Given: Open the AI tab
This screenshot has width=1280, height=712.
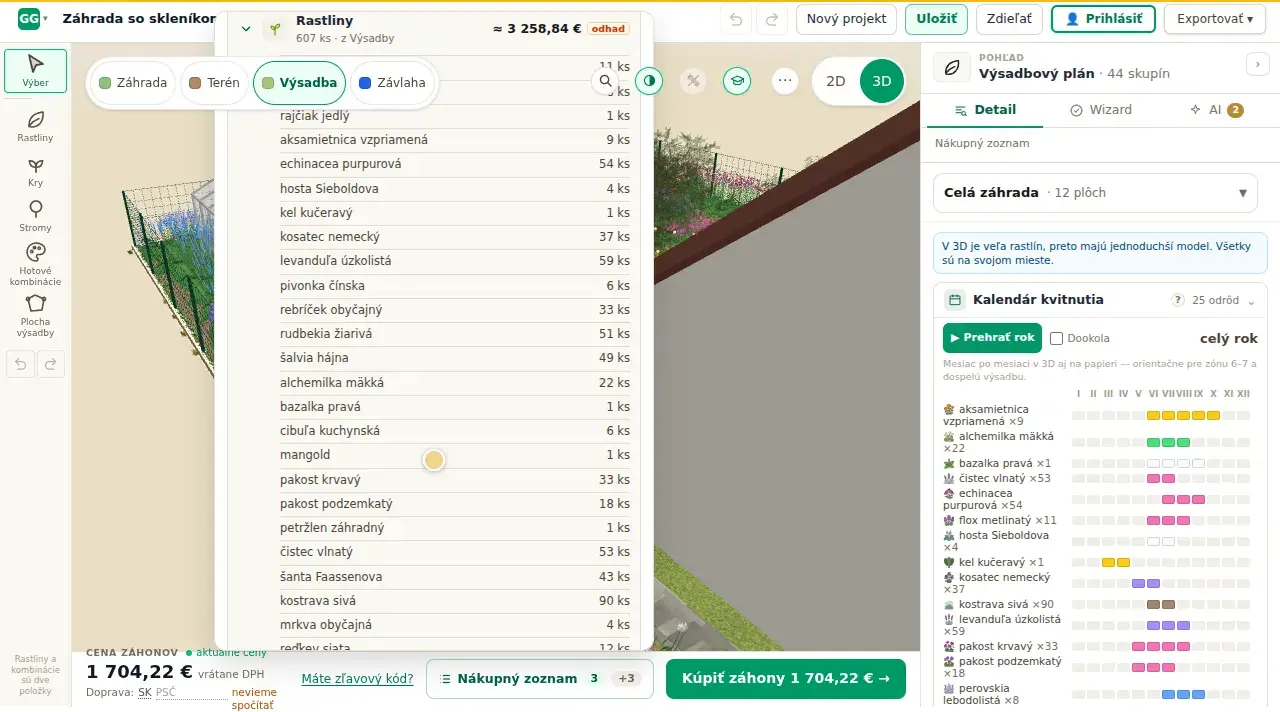Looking at the screenshot, I should point(1216,110).
